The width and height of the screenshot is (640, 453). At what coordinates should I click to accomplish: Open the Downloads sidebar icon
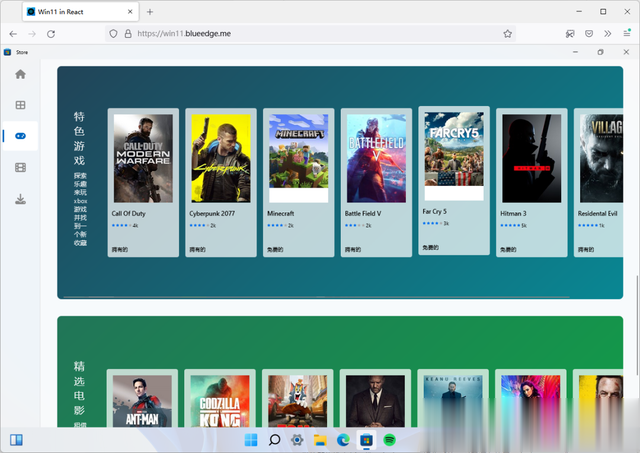point(20,199)
